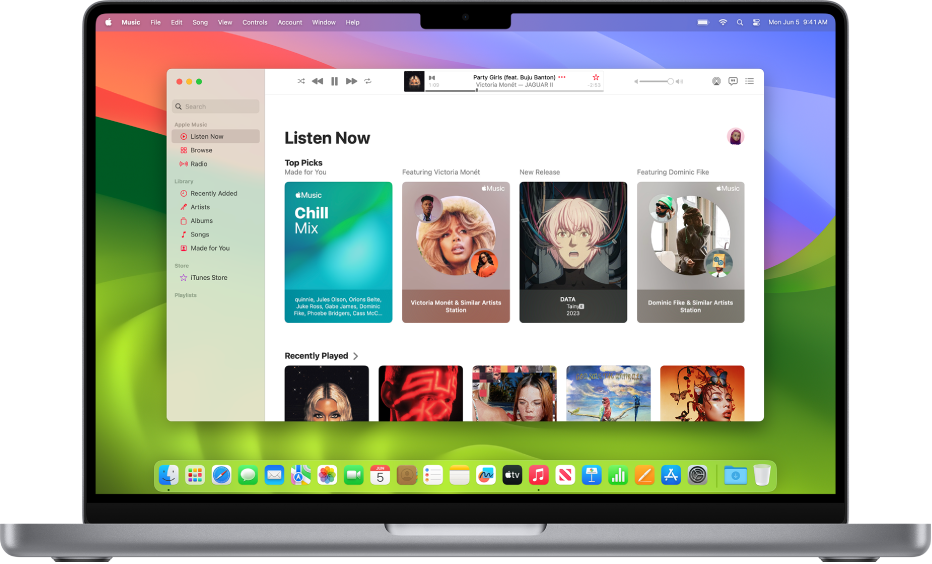The width and height of the screenshot is (932, 564).
Task: Open Apple TV from the Dock
Action: (x=512, y=475)
